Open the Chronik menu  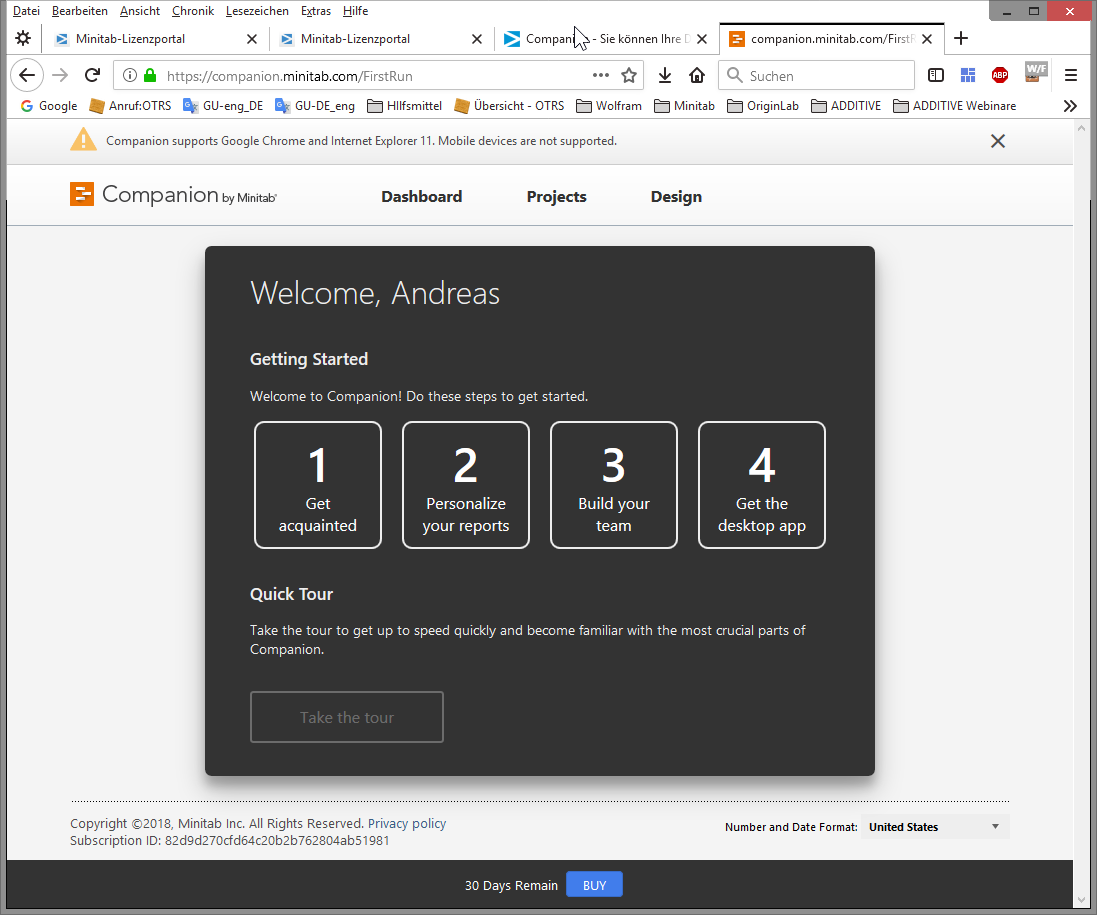[x=193, y=11]
